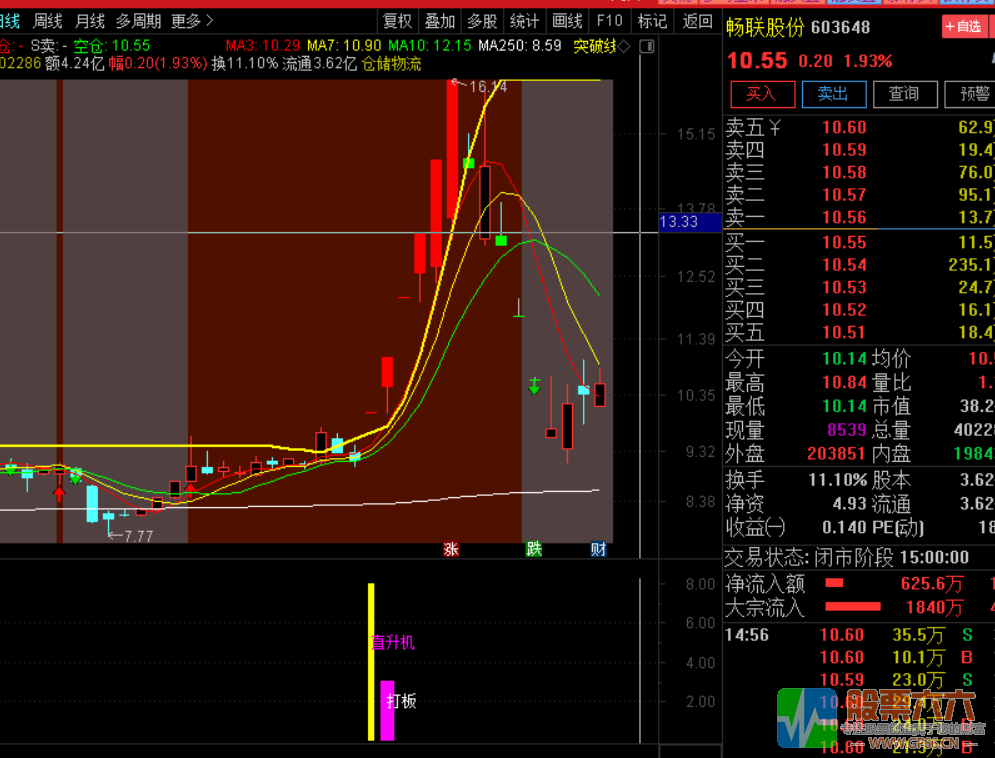Open the 统计 statistics tool
The width and height of the screenshot is (995, 758).
[x=524, y=22]
